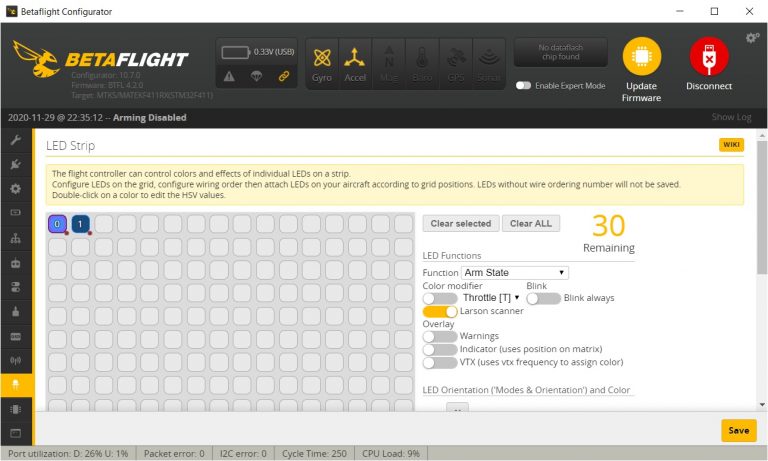Click the failsafe parachute icon
Viewport: 768px width, 461px height.
point(256,76)
